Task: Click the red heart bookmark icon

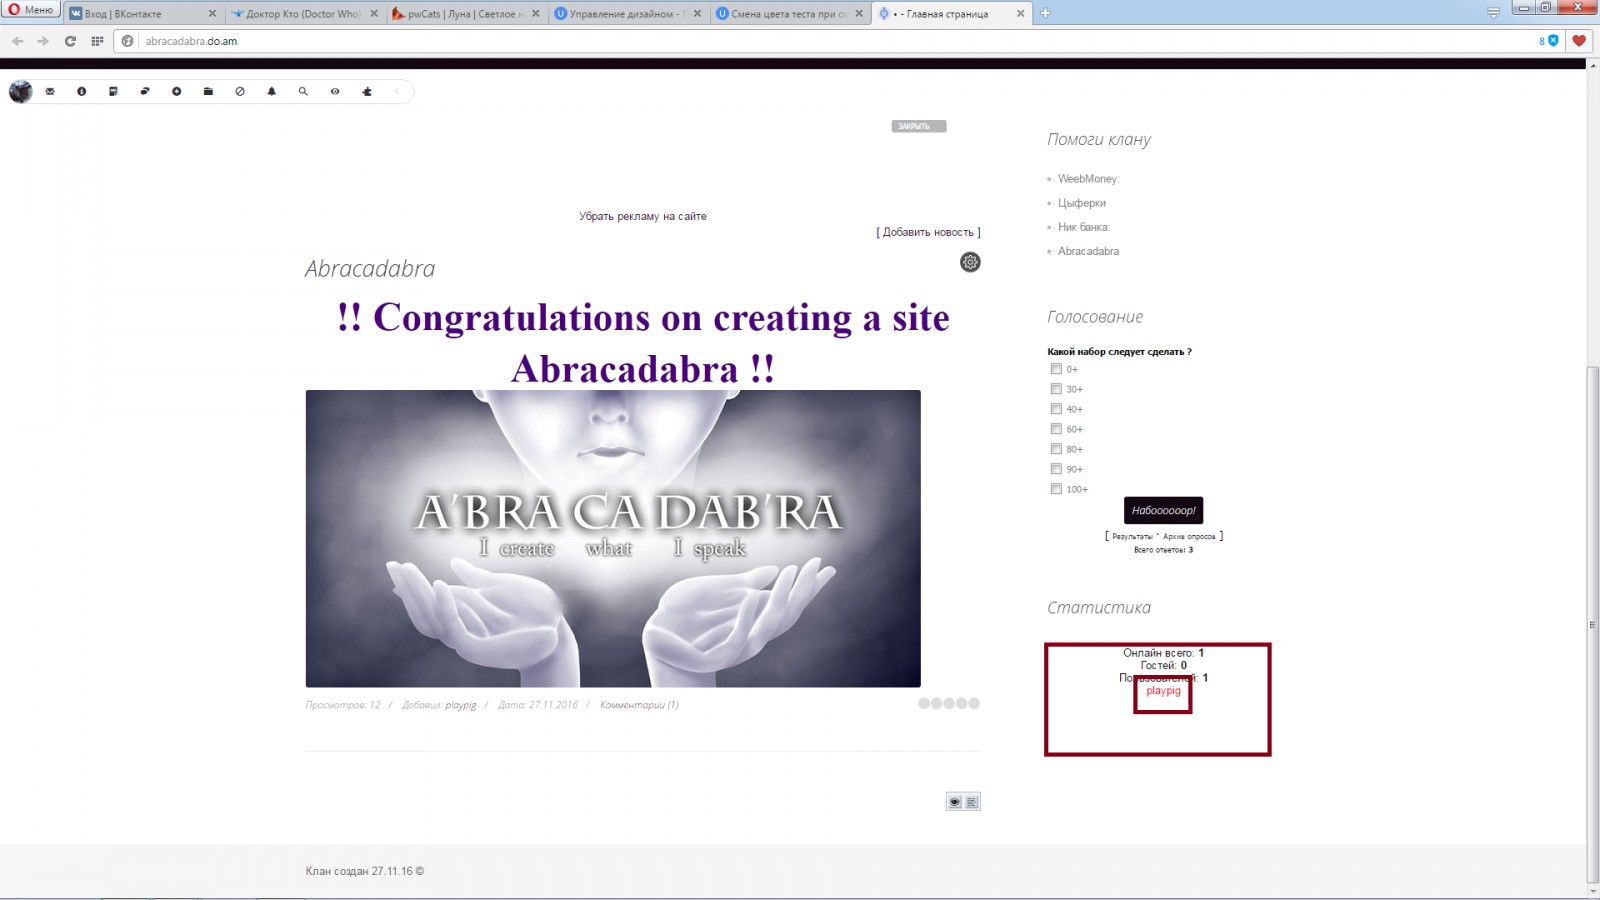Action: pos(1579,41)
